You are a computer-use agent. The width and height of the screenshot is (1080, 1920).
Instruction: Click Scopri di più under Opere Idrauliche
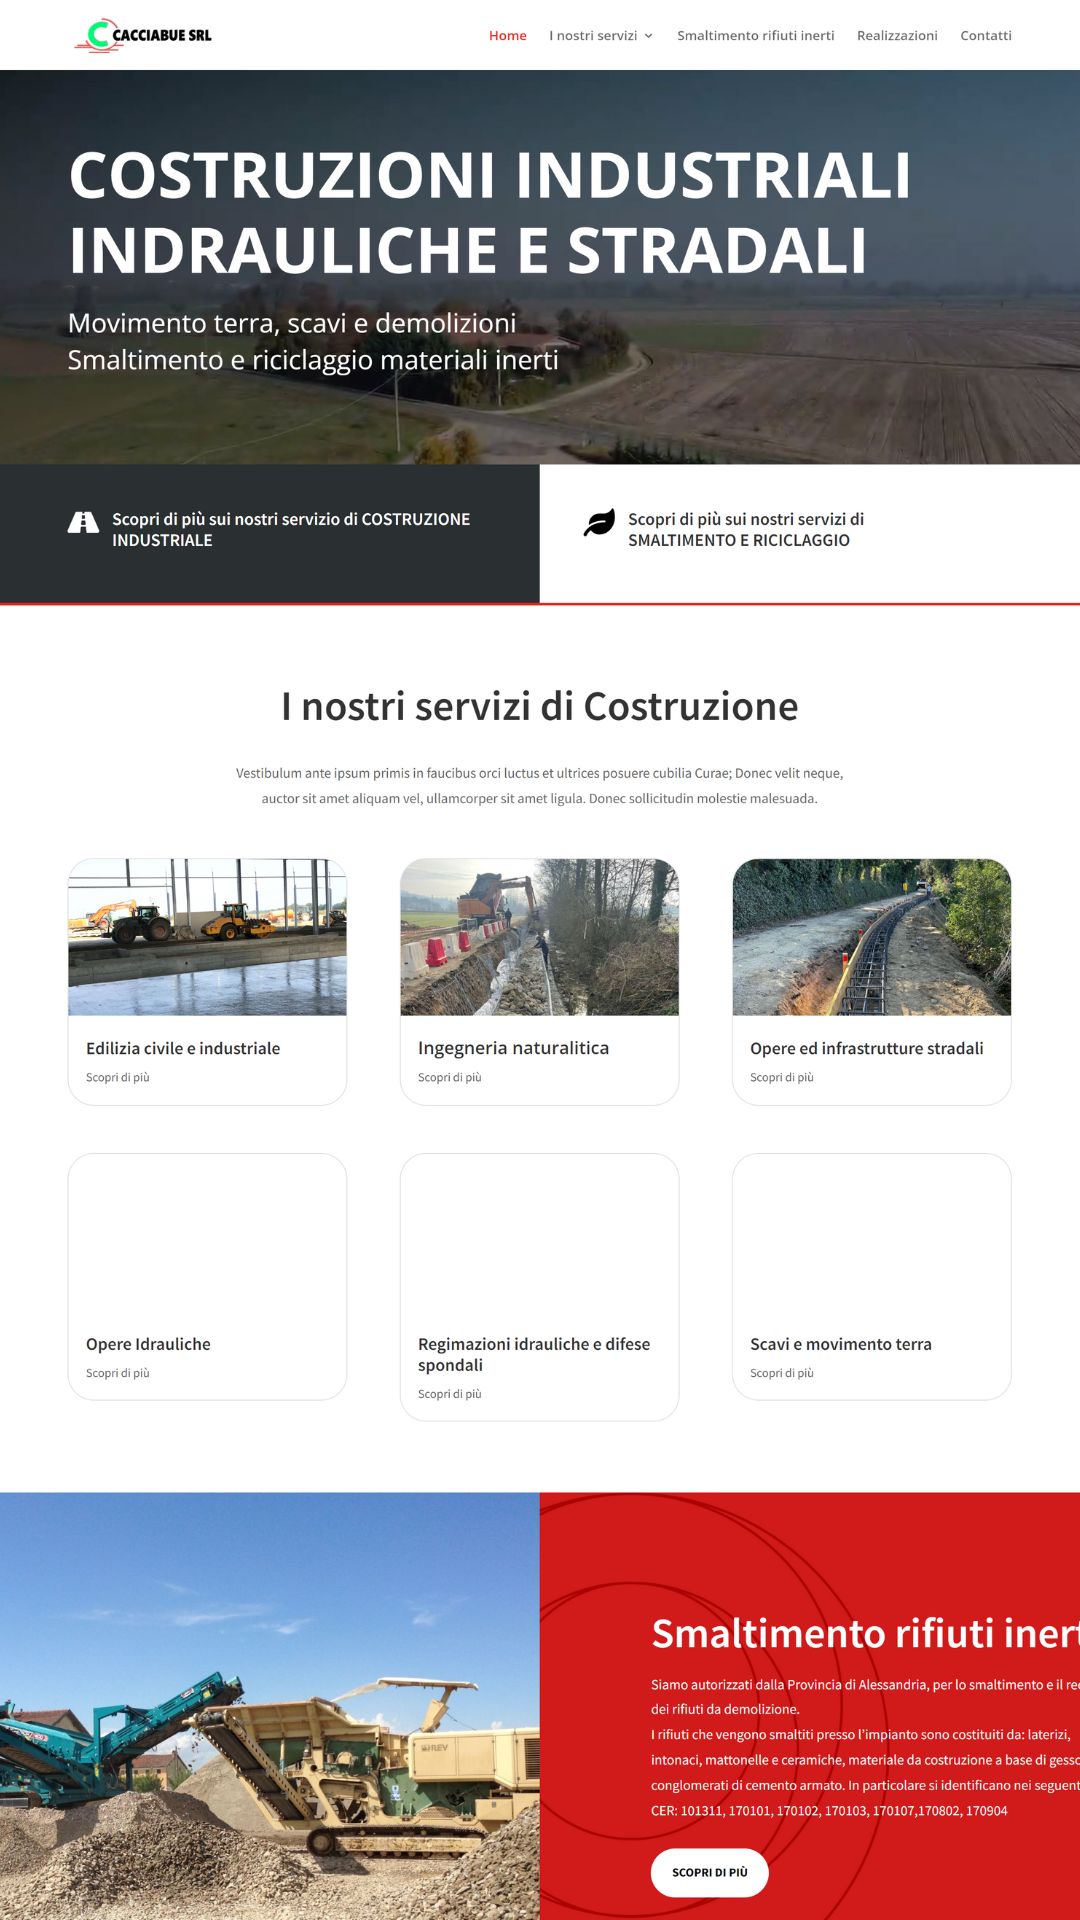(x=118, y=1373)
